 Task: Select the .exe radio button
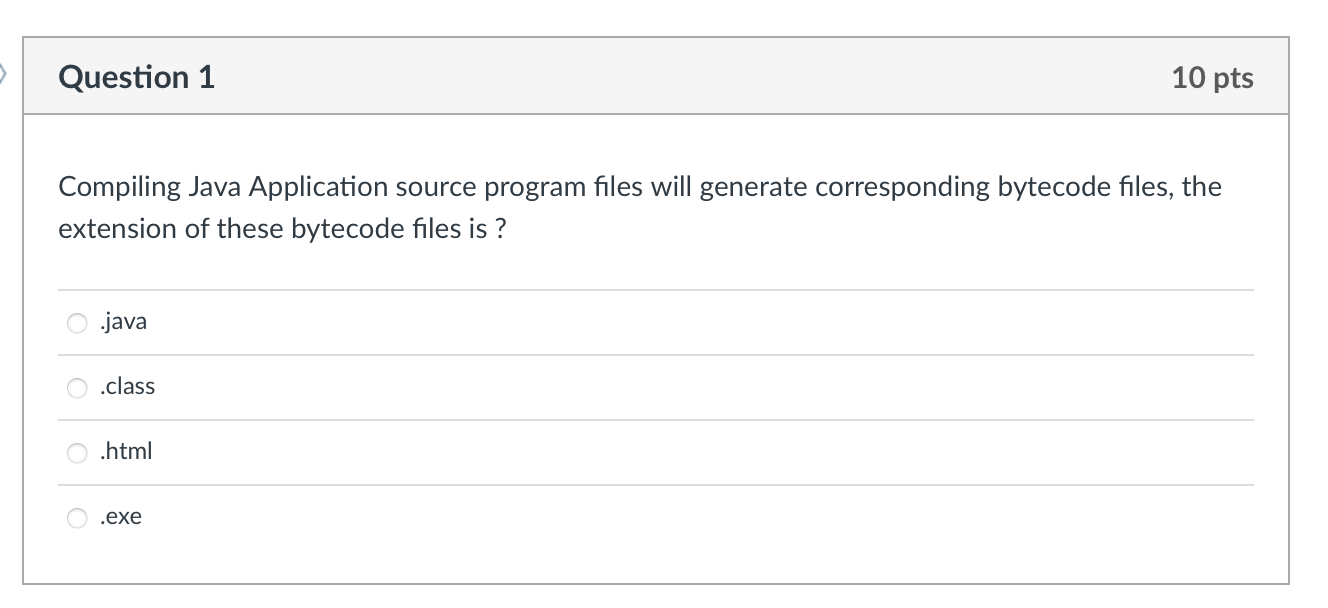(x=77, y=518)
